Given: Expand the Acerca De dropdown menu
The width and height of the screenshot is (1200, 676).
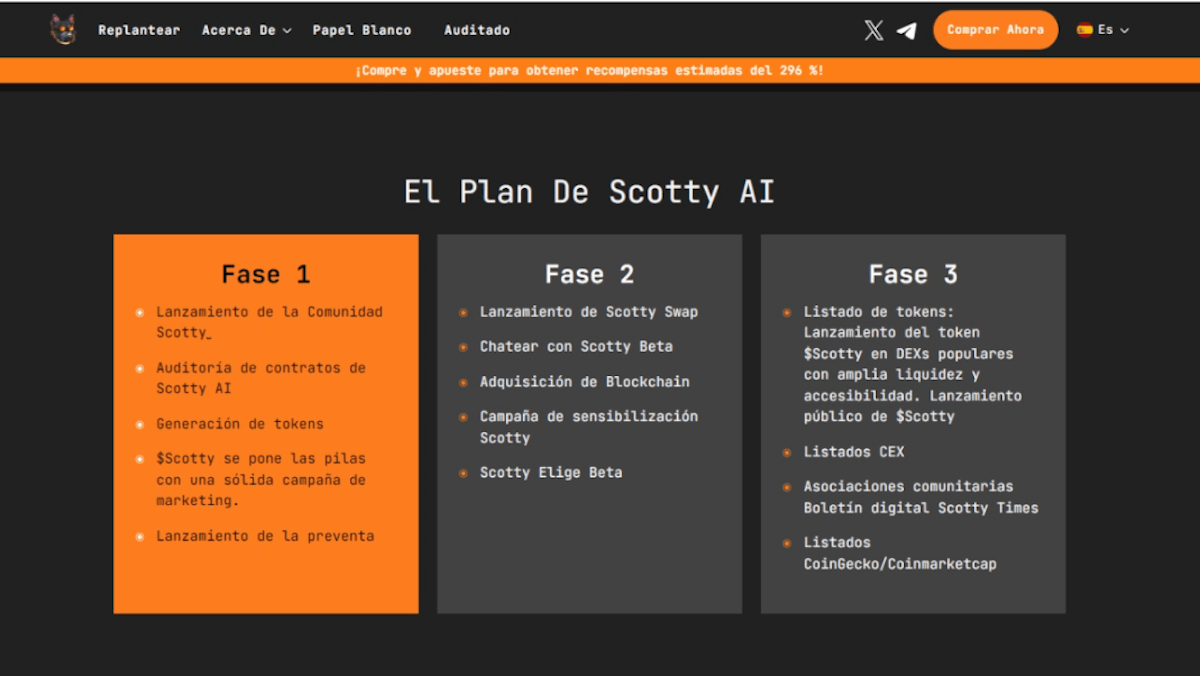Looking at the screenshot, I should [246, 30].
